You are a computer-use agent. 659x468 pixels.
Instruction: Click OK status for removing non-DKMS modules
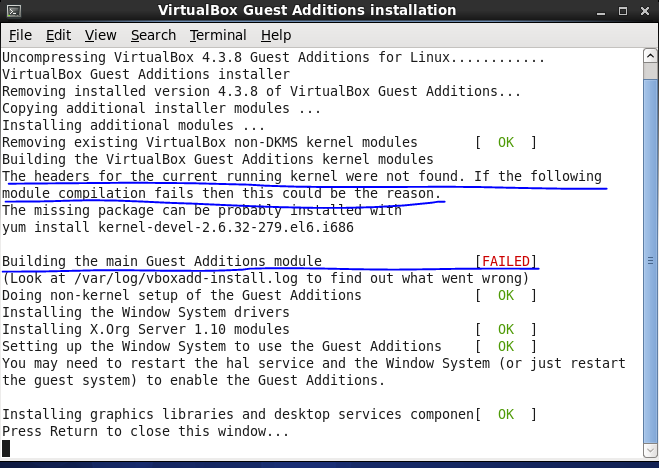click(x=506, y=142)
